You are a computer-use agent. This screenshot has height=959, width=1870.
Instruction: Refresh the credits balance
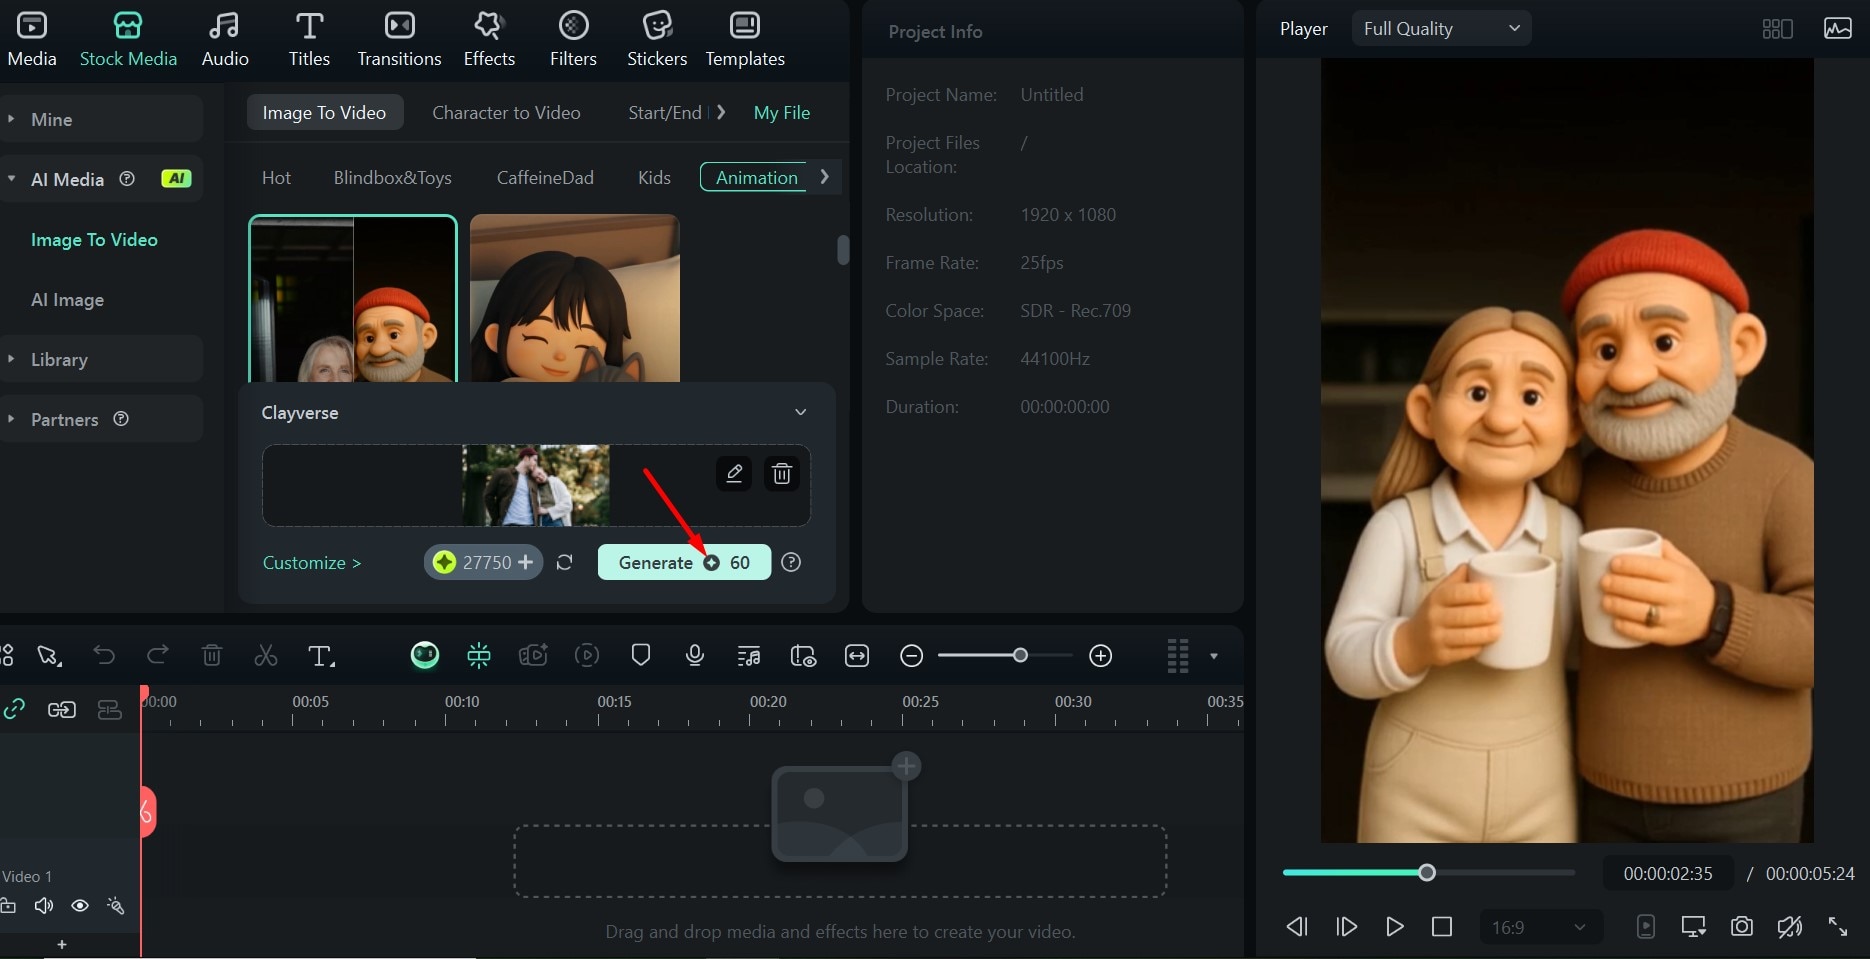565,562
